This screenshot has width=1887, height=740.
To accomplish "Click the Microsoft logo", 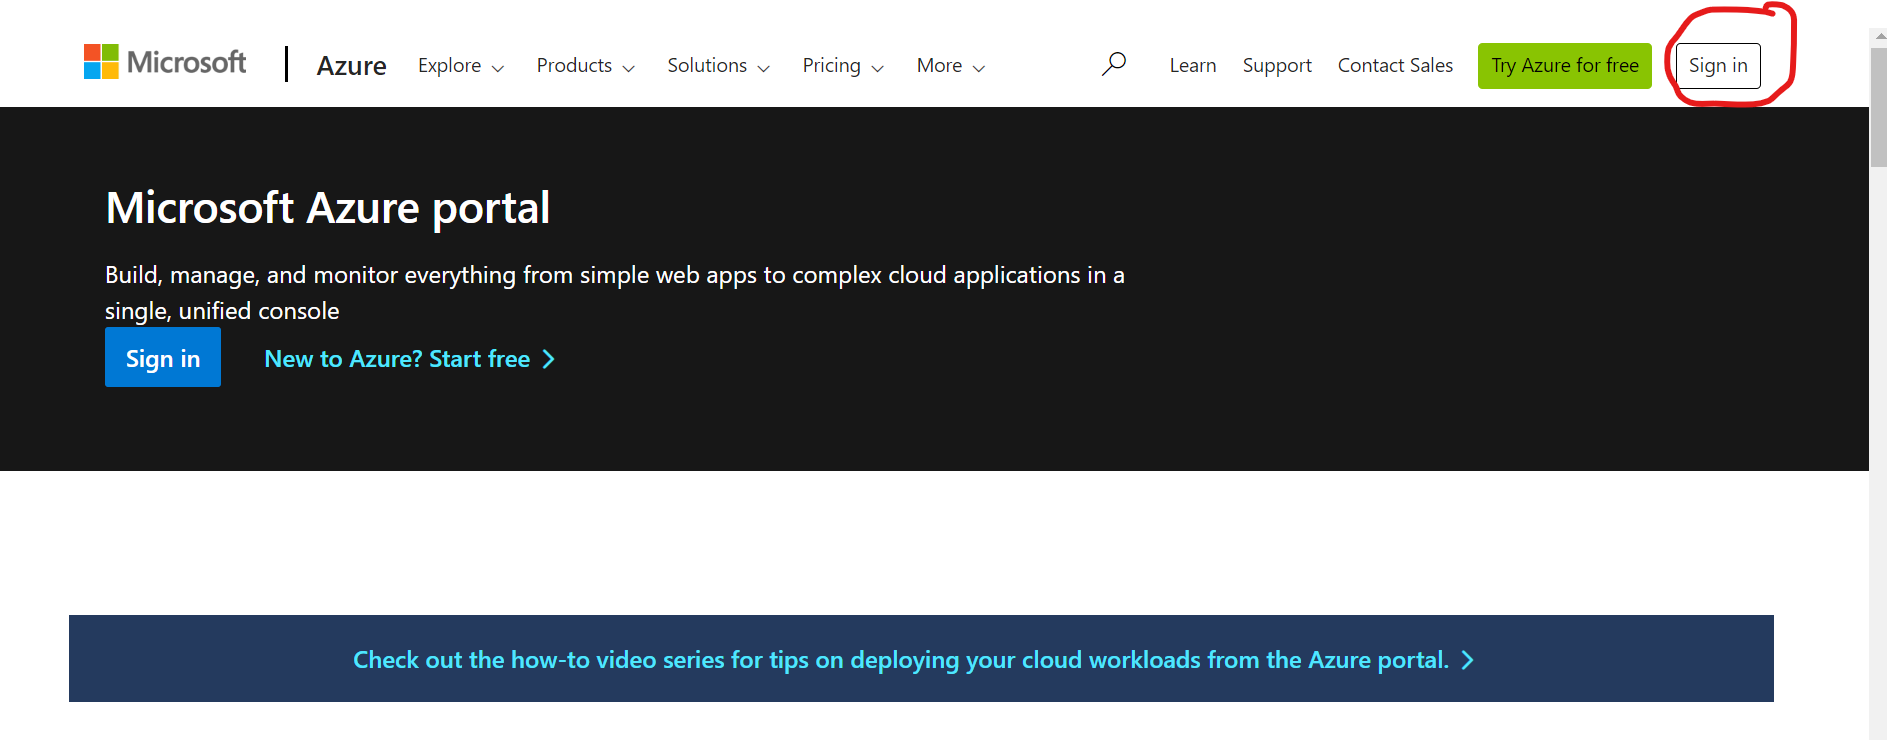I will pos(165,62).
